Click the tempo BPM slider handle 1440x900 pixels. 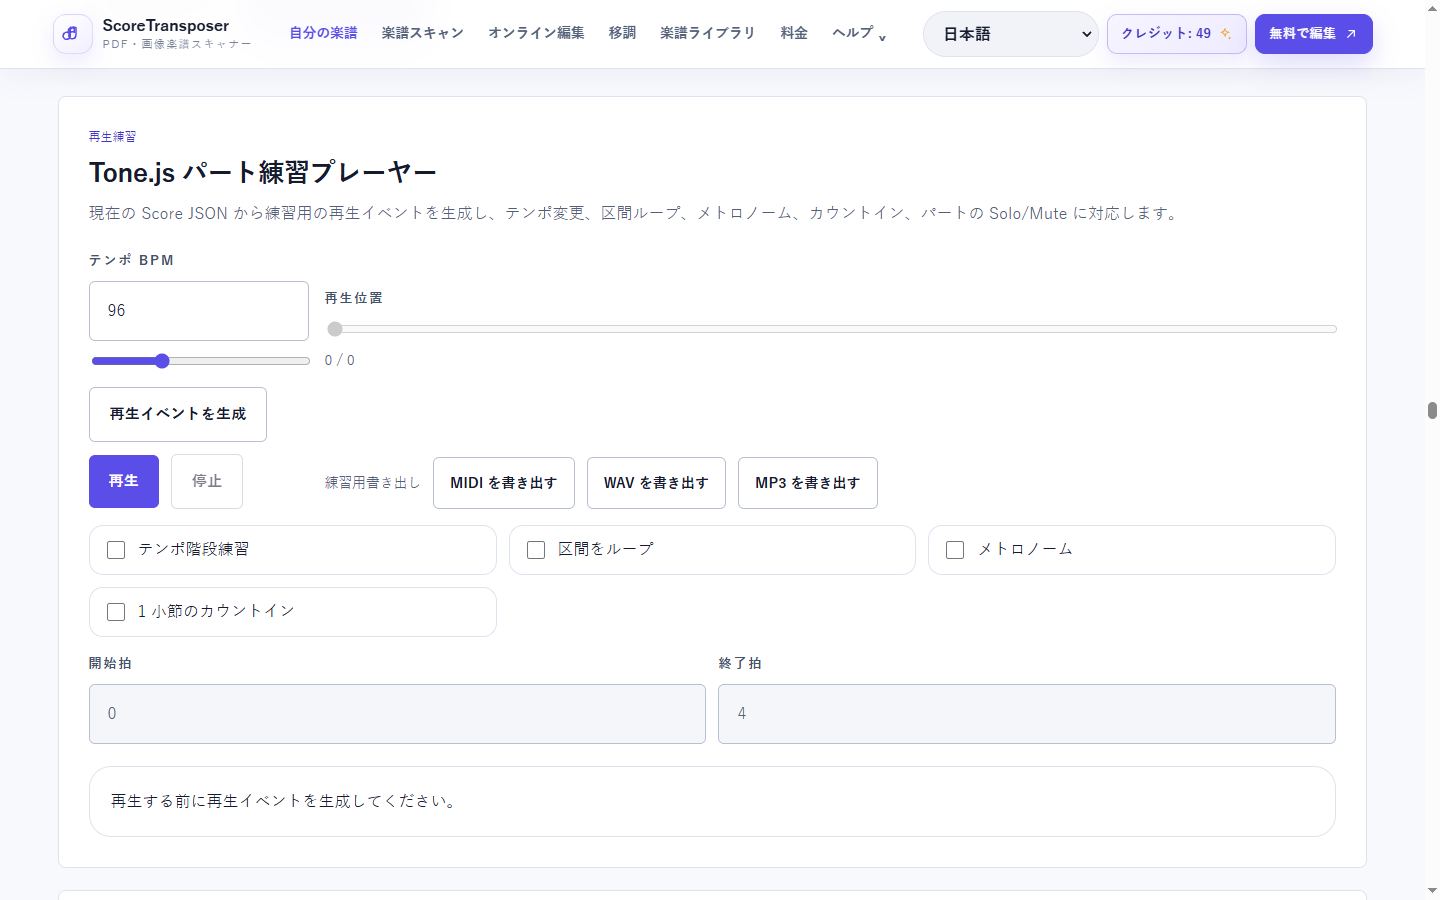pos(162,361)
